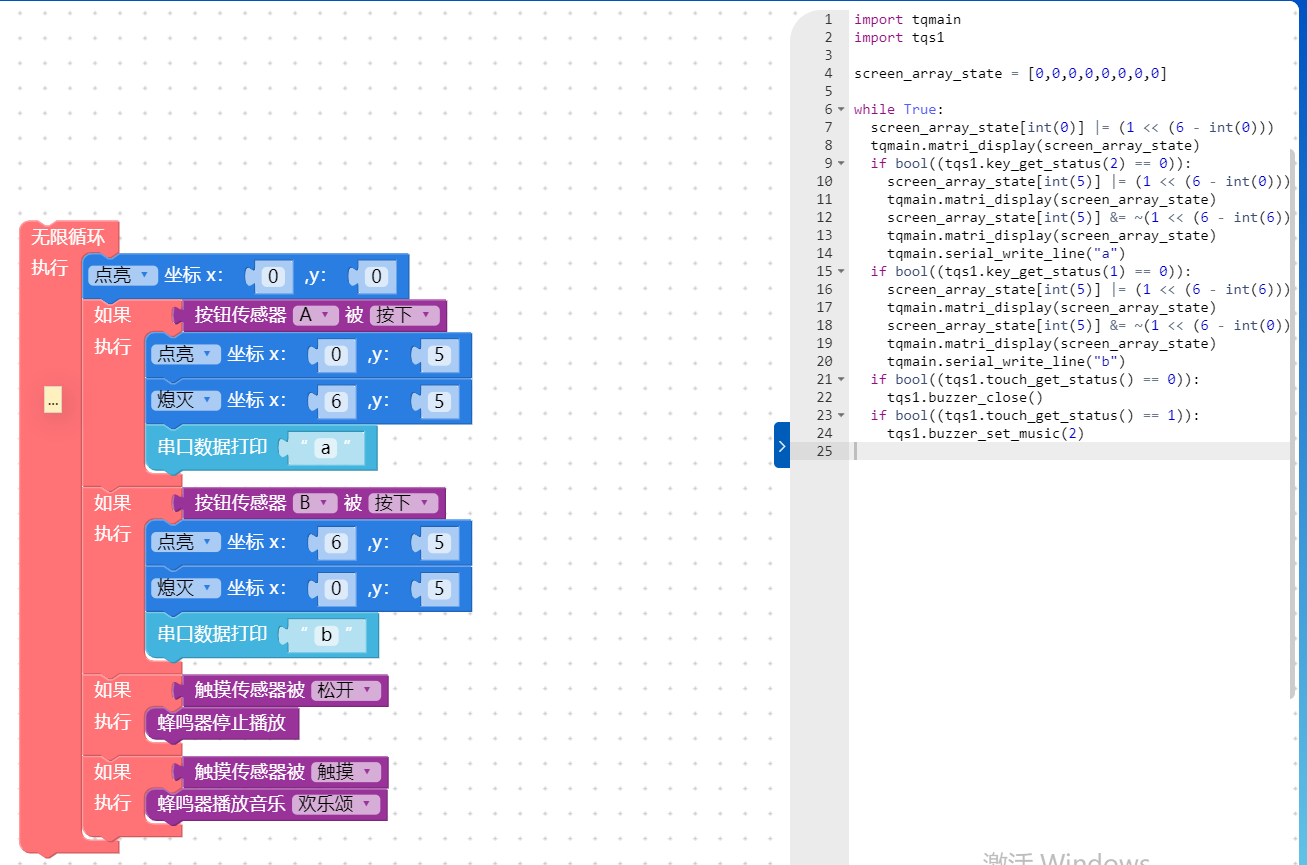Open the 松开 touch sensor dropdown
The height and width of the screenshot is (865, 1307).
346,690
